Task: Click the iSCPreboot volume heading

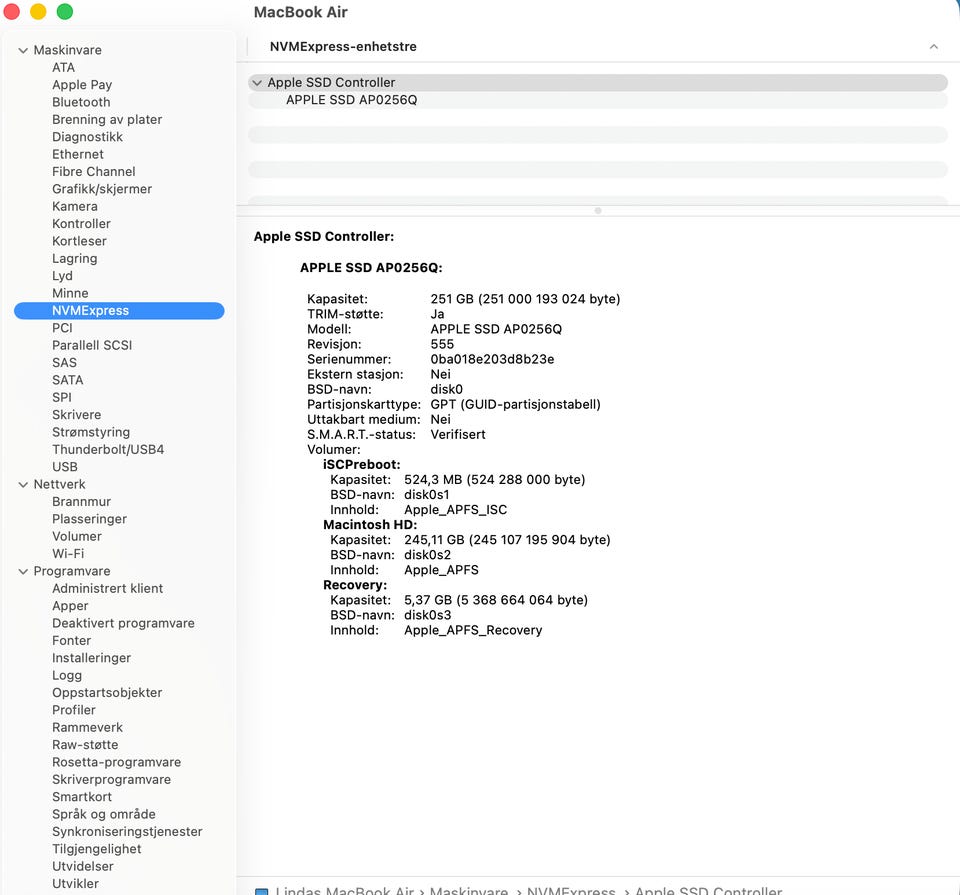Action: click(x=361, y=465)
